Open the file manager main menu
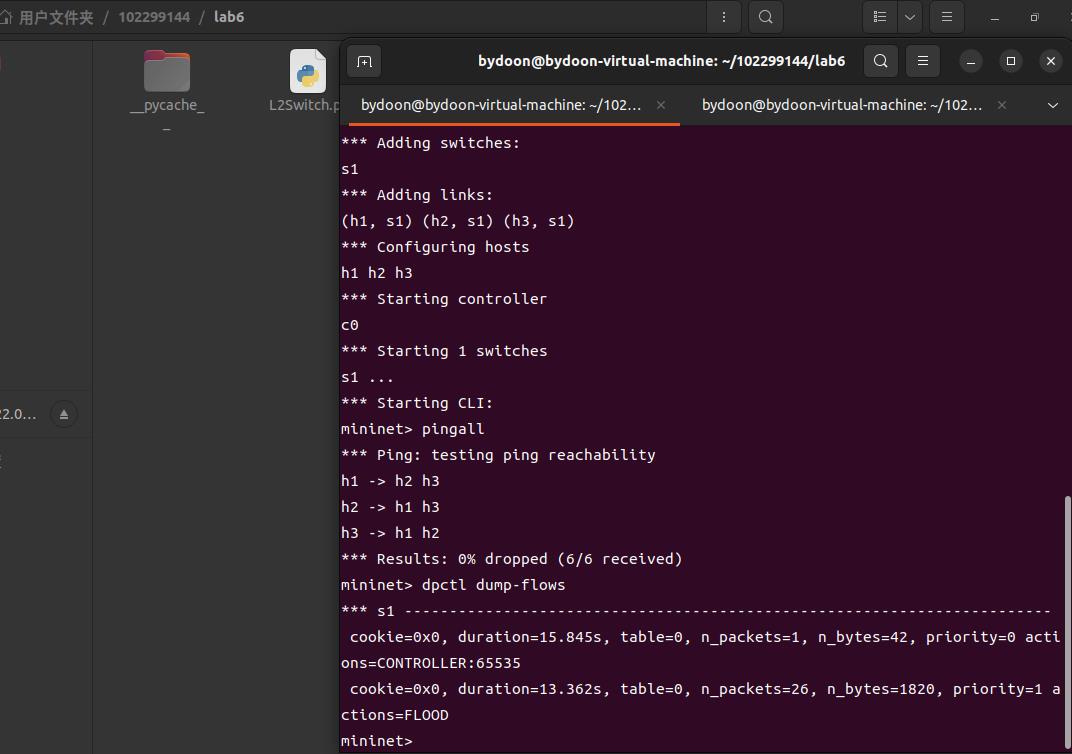This screenshot has width=1072, height=754. coord(947,17)
